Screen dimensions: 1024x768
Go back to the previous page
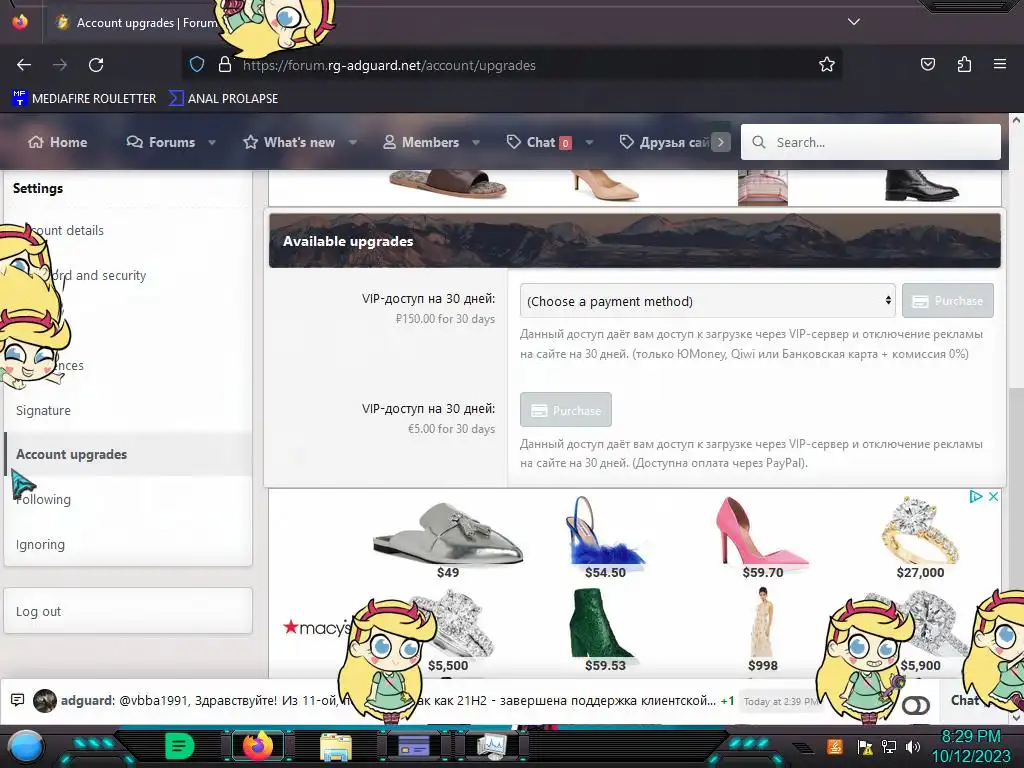[x=24, y=65]
